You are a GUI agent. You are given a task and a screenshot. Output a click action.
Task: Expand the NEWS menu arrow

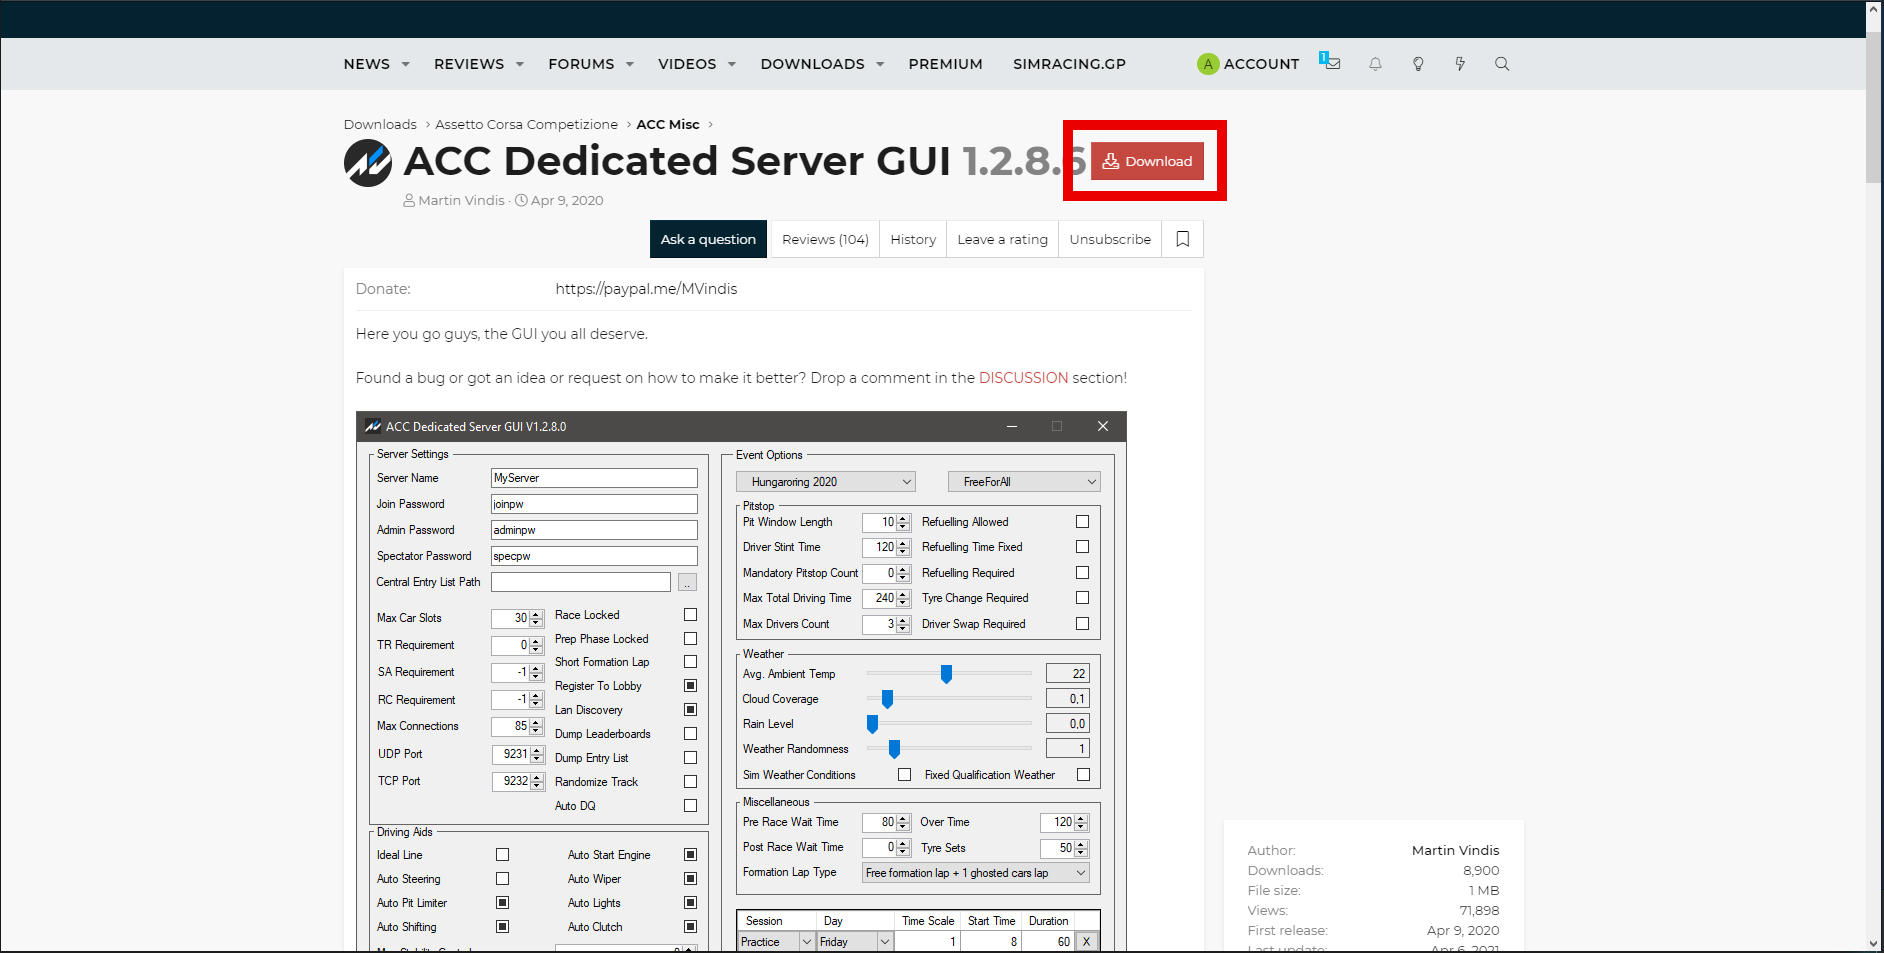click(x=406, y=65)
